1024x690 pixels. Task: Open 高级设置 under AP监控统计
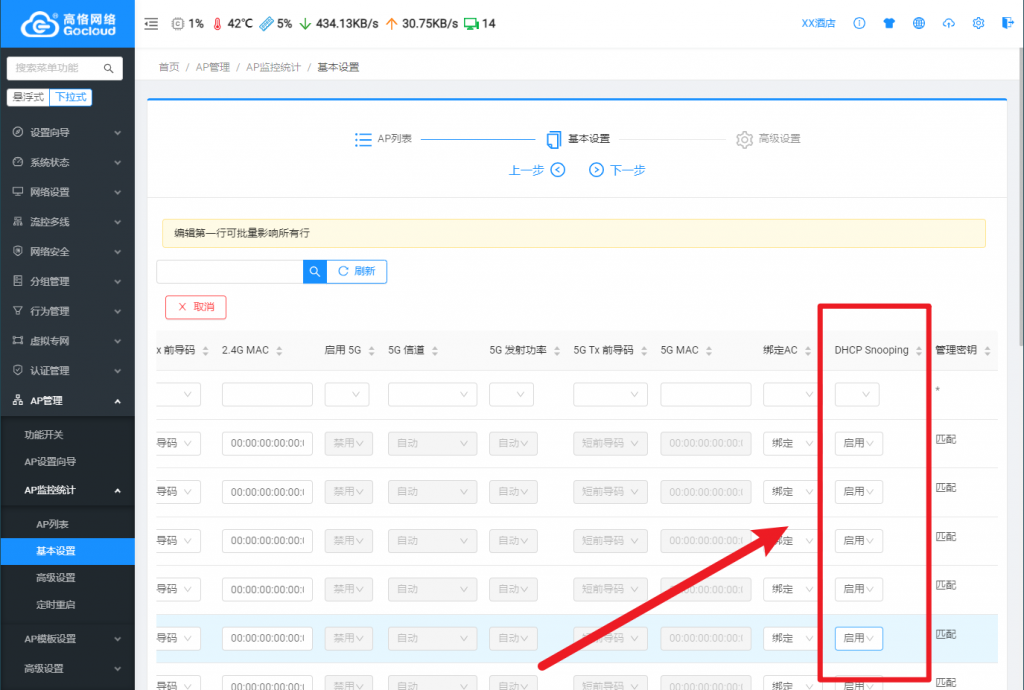pyautogui.click(x=56, y=578)
